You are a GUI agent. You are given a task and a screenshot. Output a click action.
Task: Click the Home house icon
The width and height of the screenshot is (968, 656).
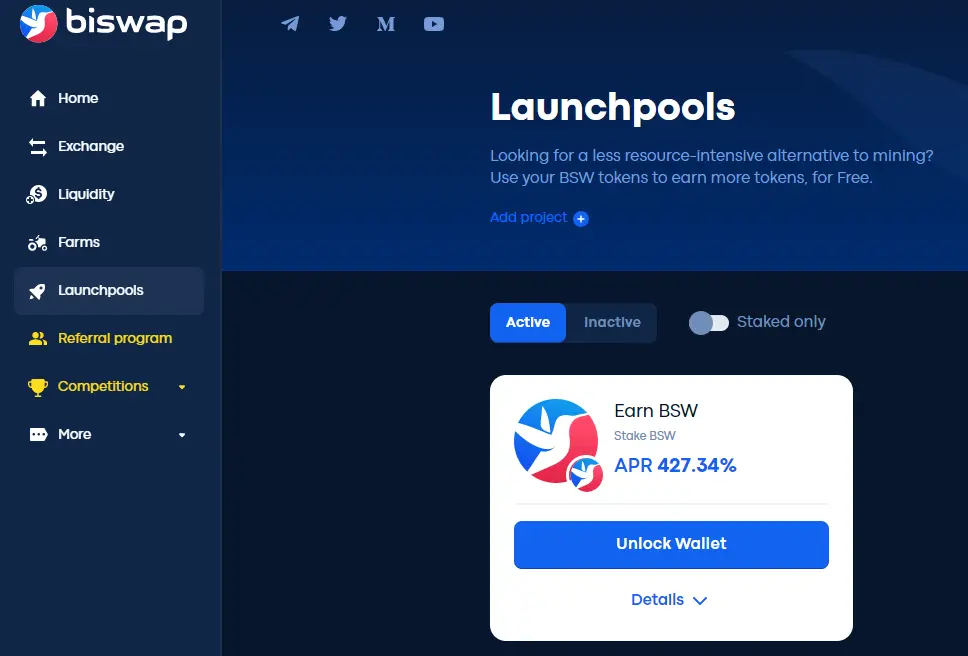[38, 98]
